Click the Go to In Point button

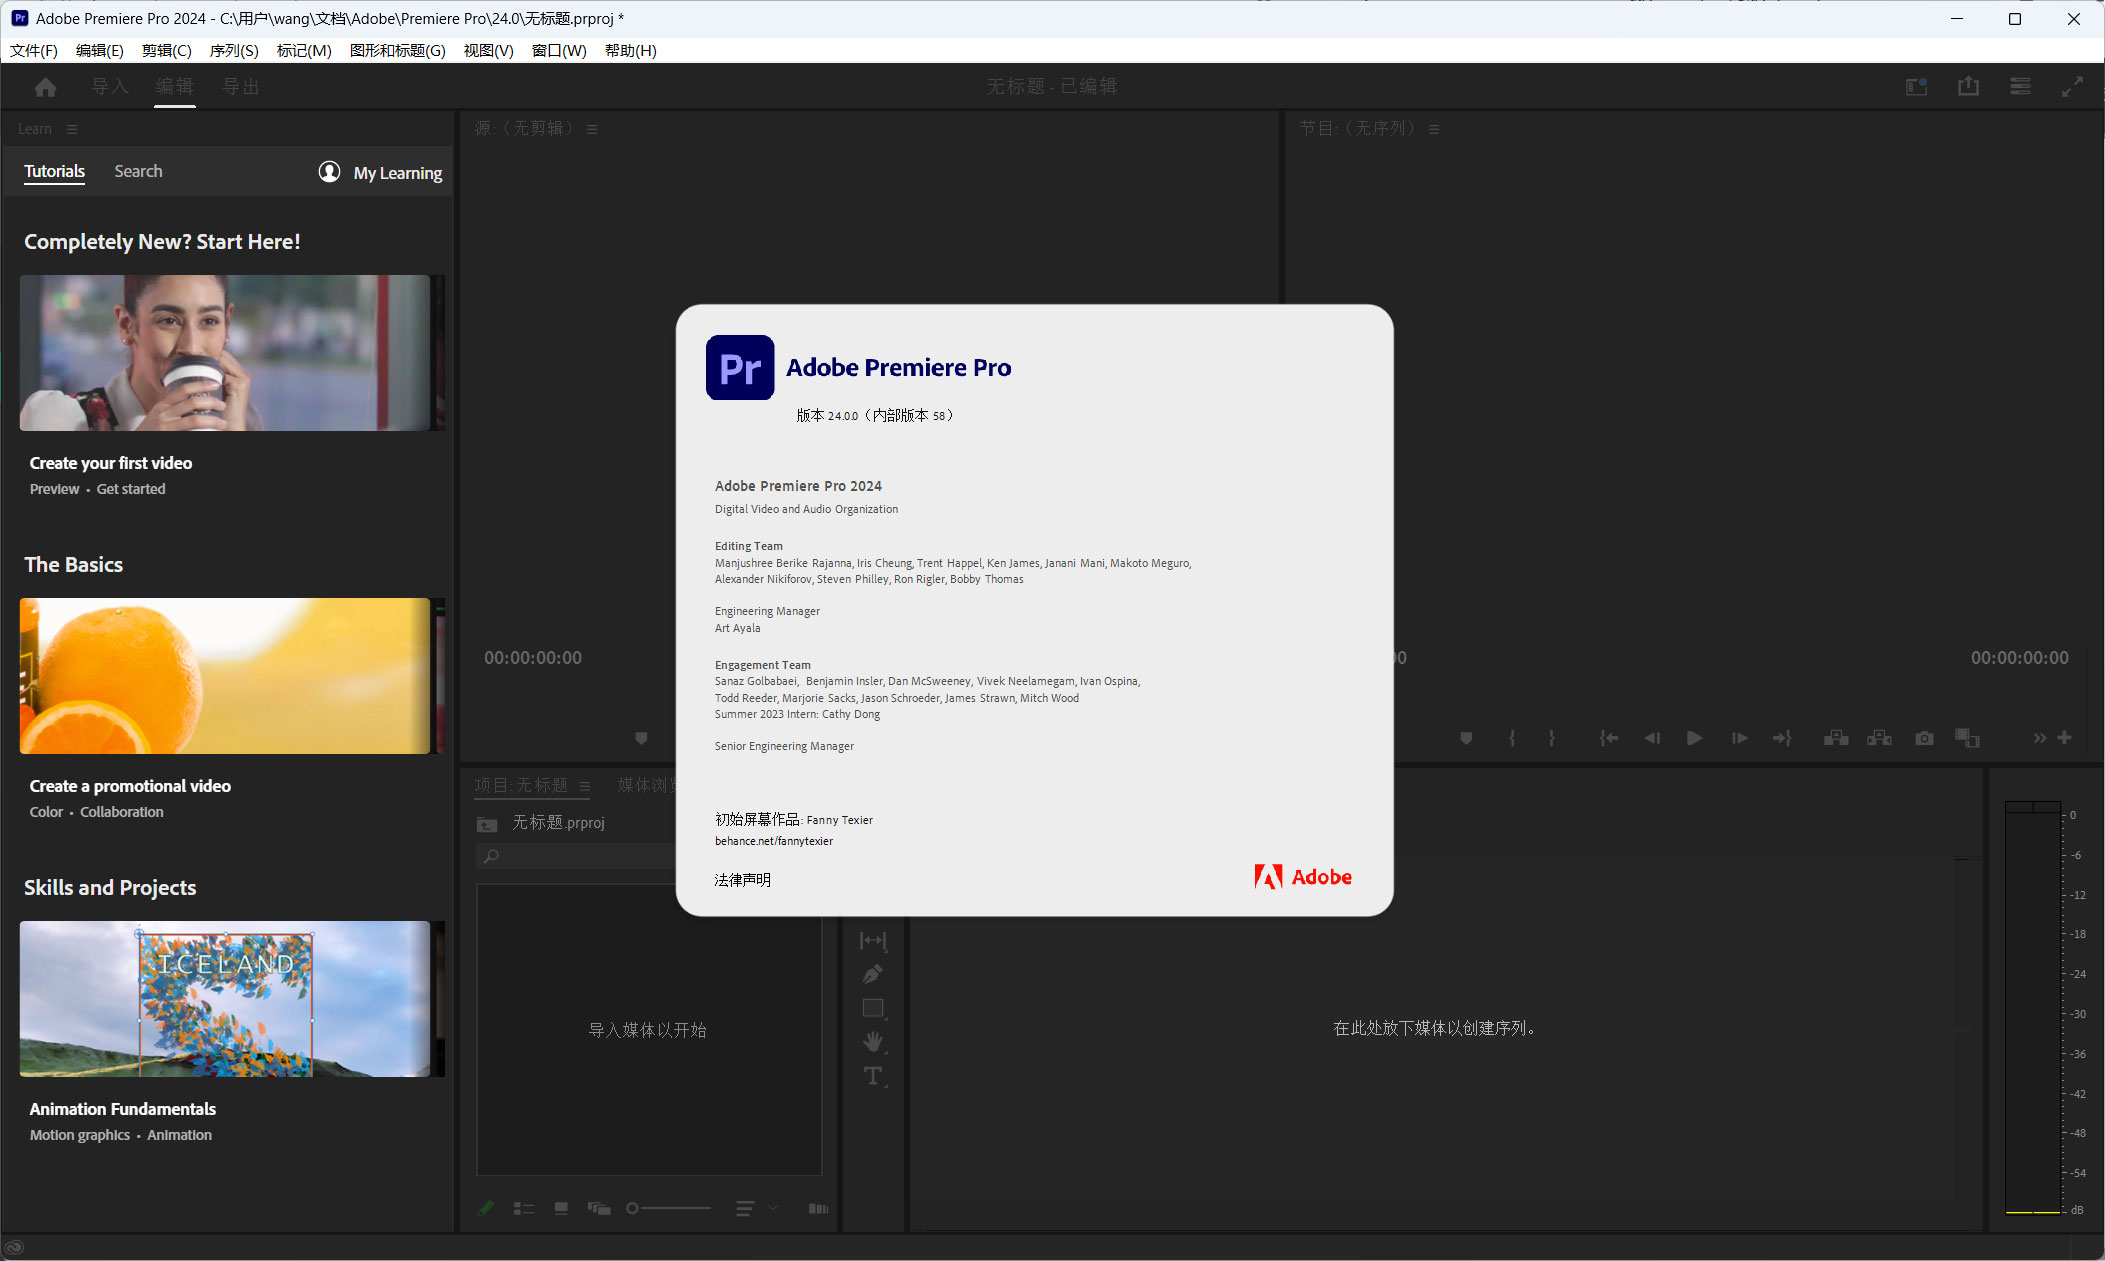point(1610,737)
